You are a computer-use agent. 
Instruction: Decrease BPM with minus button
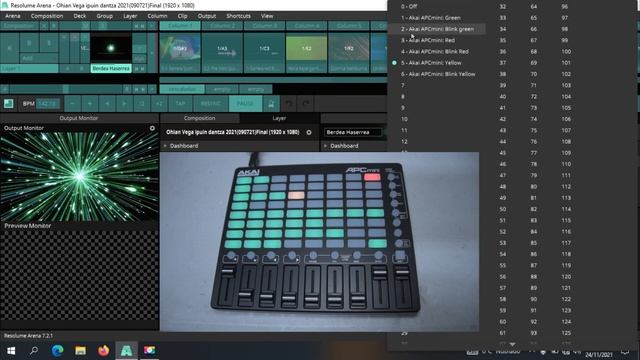[72, 104]
